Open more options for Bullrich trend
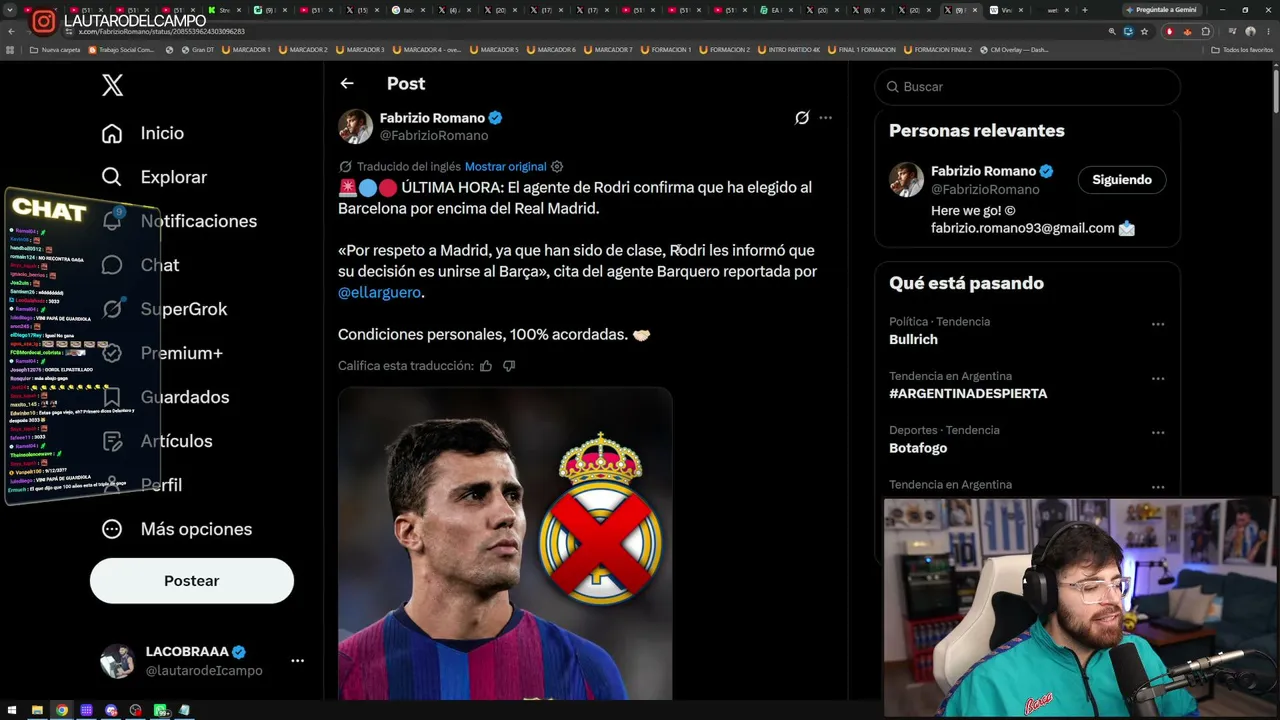Image resolution: width=1280 pixels, height=720 pixels. [x=1158, y=324]
